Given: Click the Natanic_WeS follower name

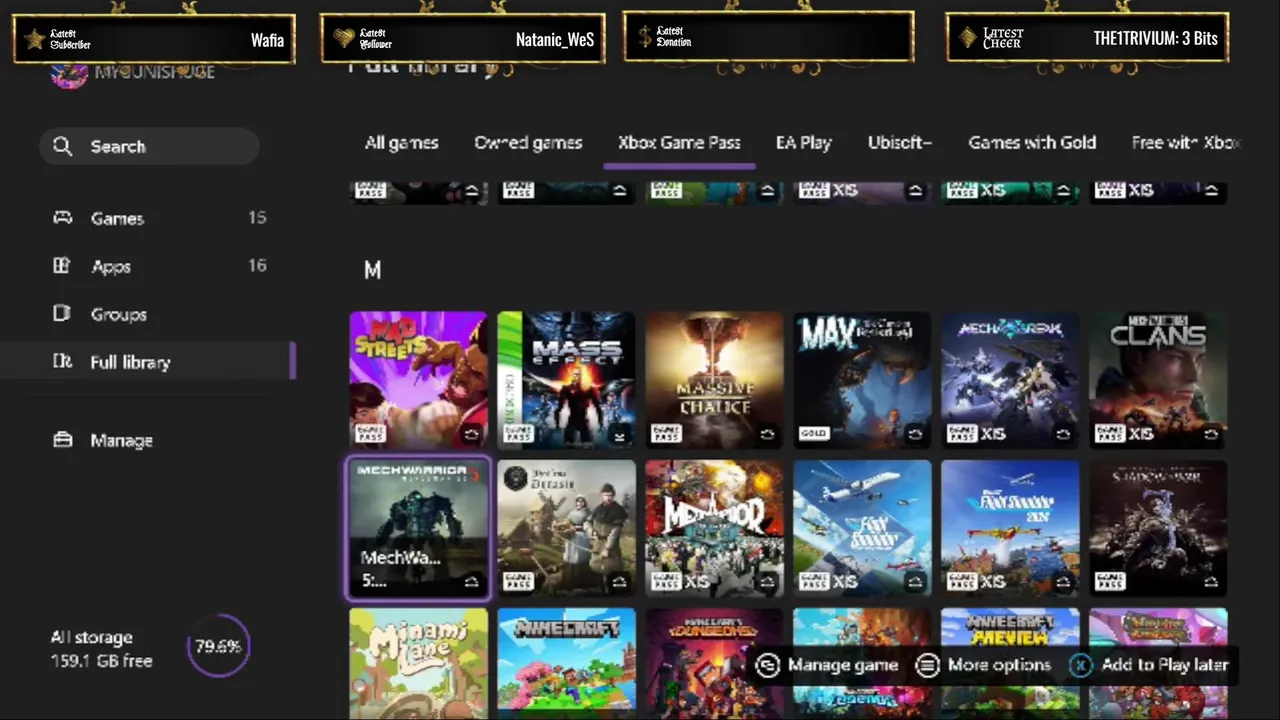Looking at the screenshot, I should 555,40.
